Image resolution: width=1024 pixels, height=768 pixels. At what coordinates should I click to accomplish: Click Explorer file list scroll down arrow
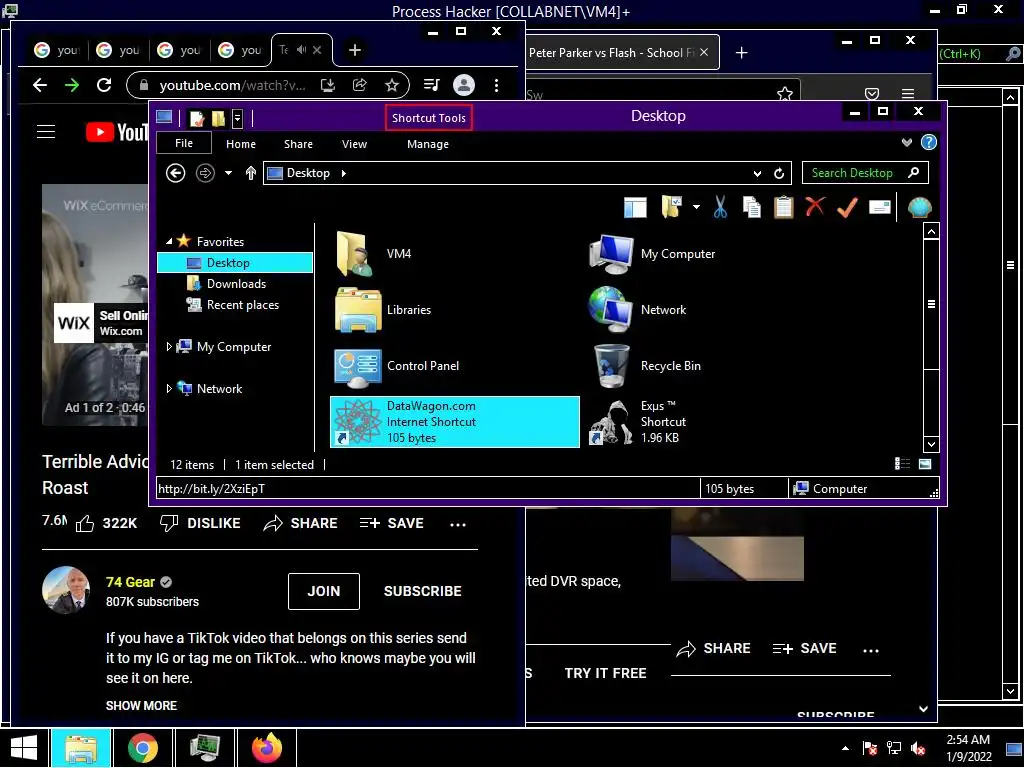(x=931, y=444)
